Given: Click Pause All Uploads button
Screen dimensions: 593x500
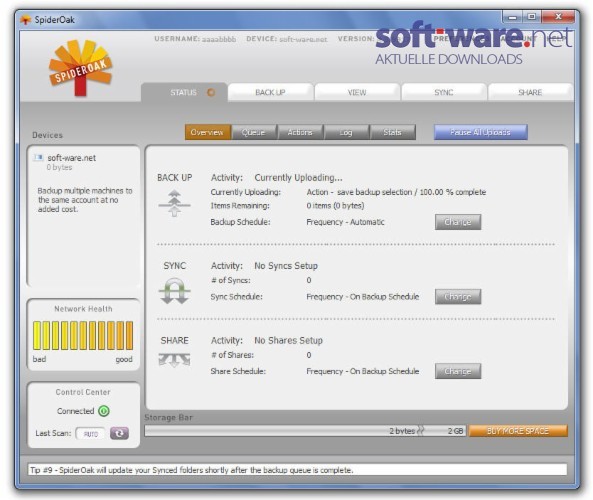Looking at the screenshot, I should coord(480,132).
